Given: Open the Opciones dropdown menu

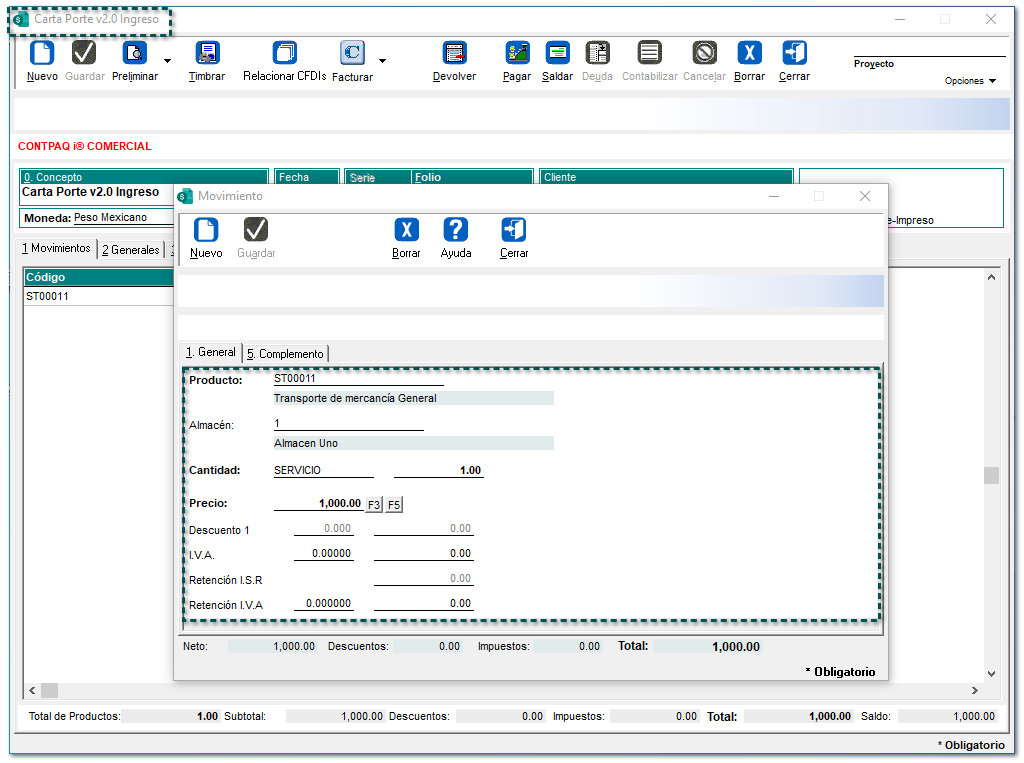Looking at the screenshot, I should click(970, 81).
